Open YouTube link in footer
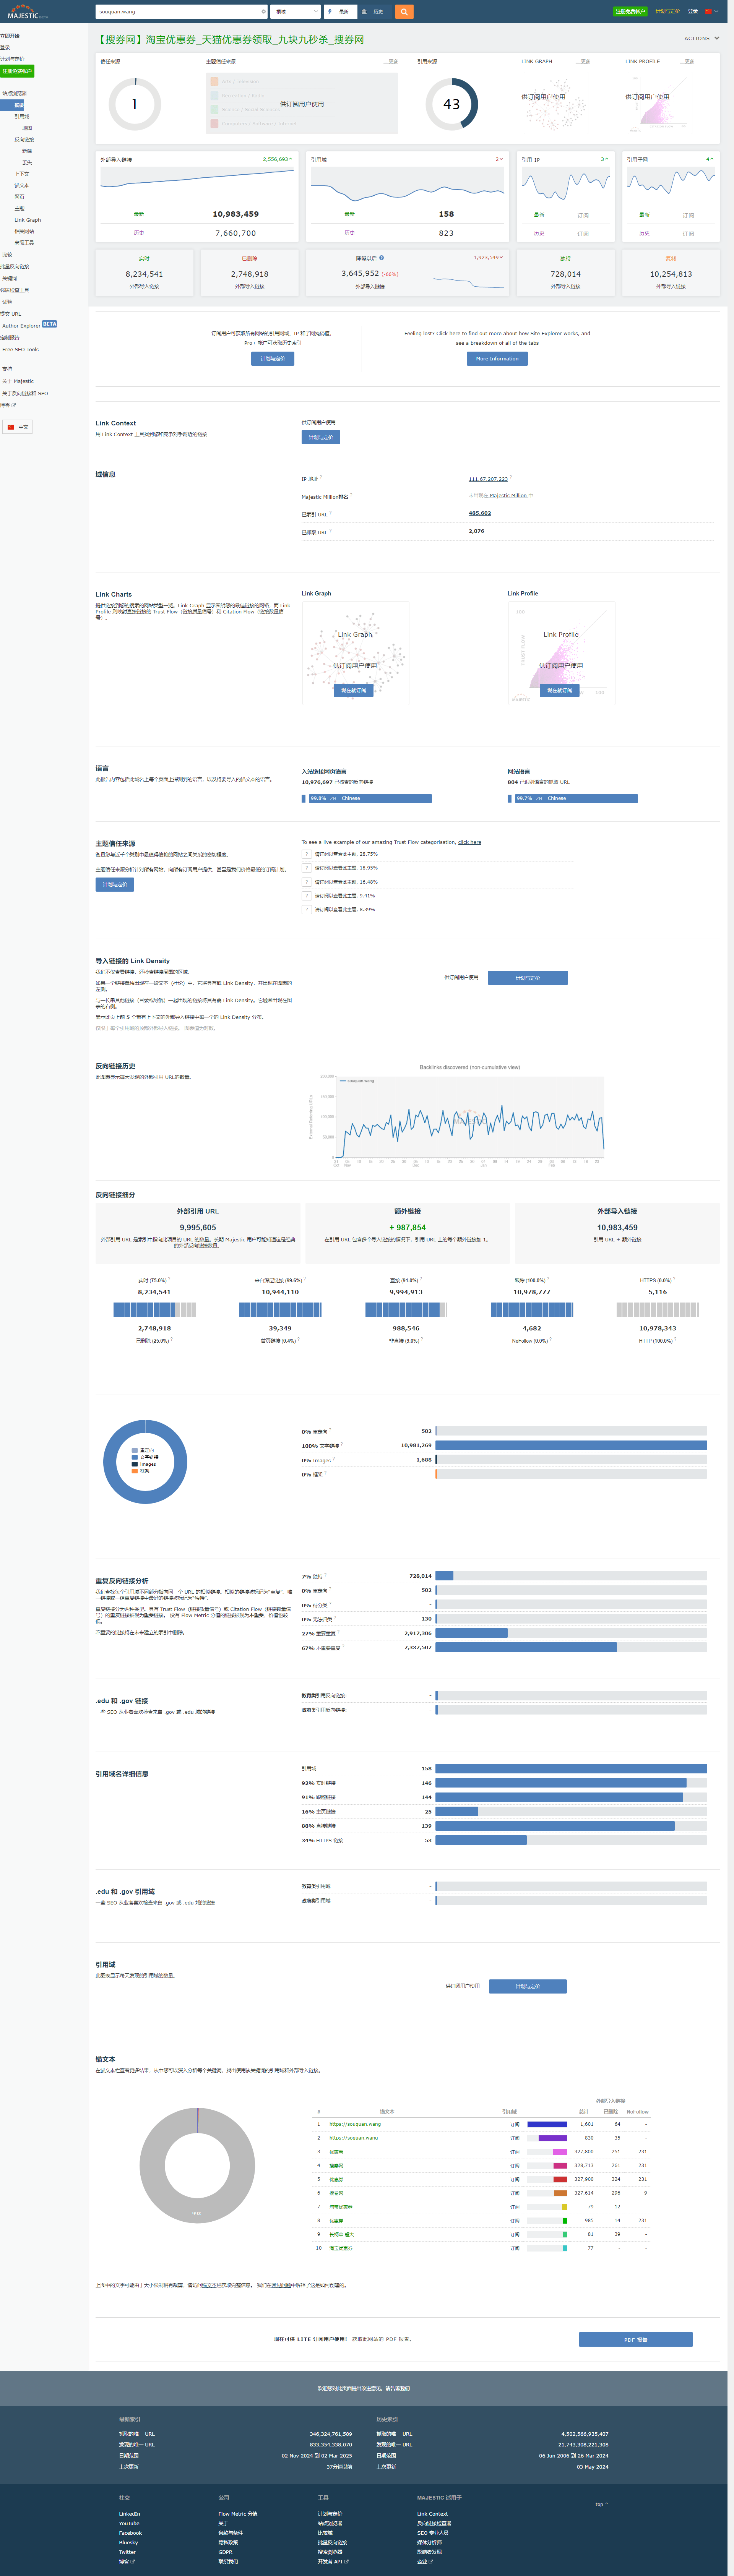Image resolution: width=734 pixels, height=2576 pixels. point(129,2523)
